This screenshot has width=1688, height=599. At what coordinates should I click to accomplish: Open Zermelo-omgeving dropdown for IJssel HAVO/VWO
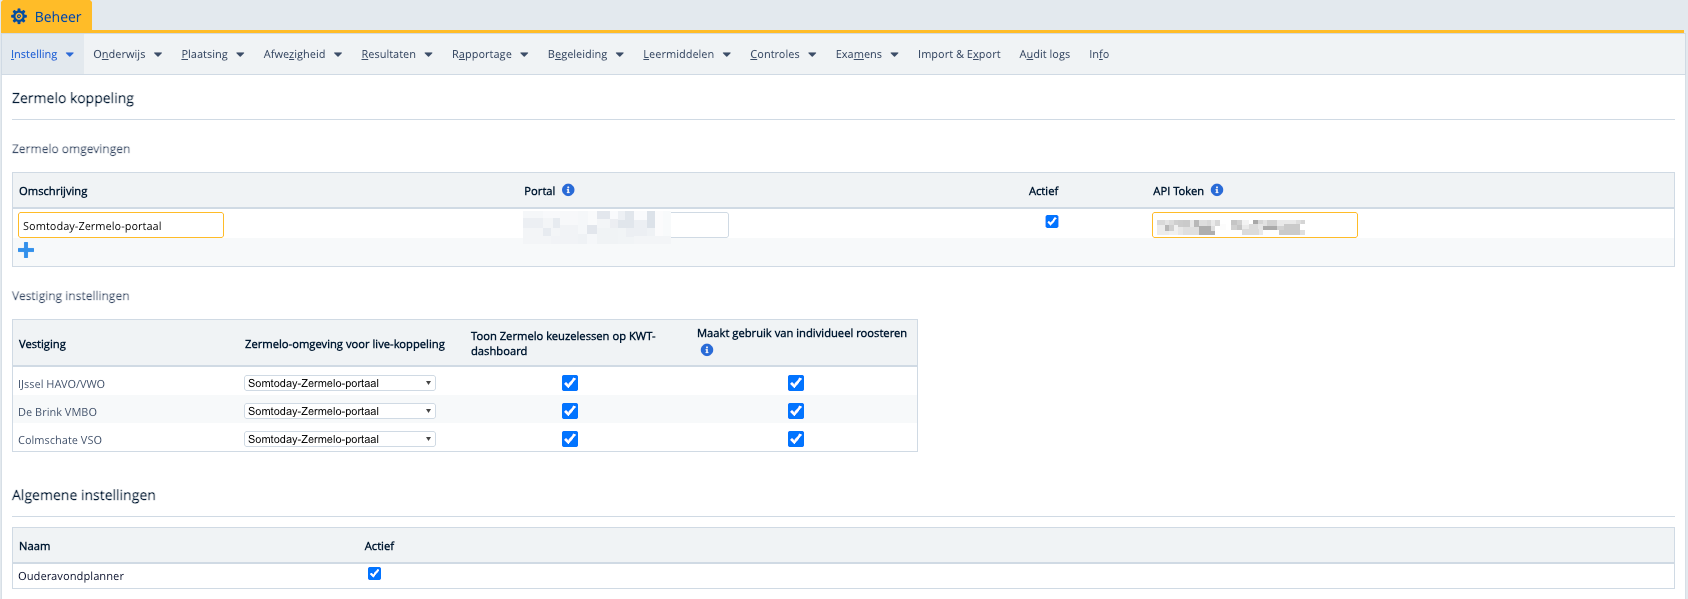[340, 383]
